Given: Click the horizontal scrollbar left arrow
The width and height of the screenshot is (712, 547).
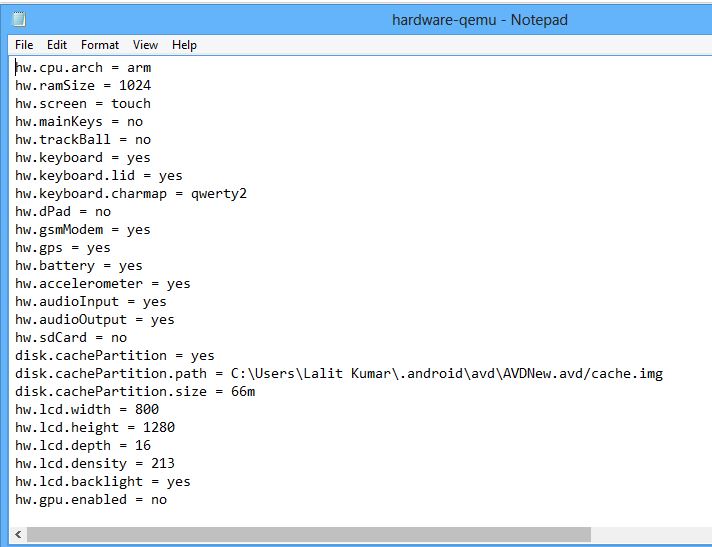Looking at the screenshot, I should click(16, 536).
